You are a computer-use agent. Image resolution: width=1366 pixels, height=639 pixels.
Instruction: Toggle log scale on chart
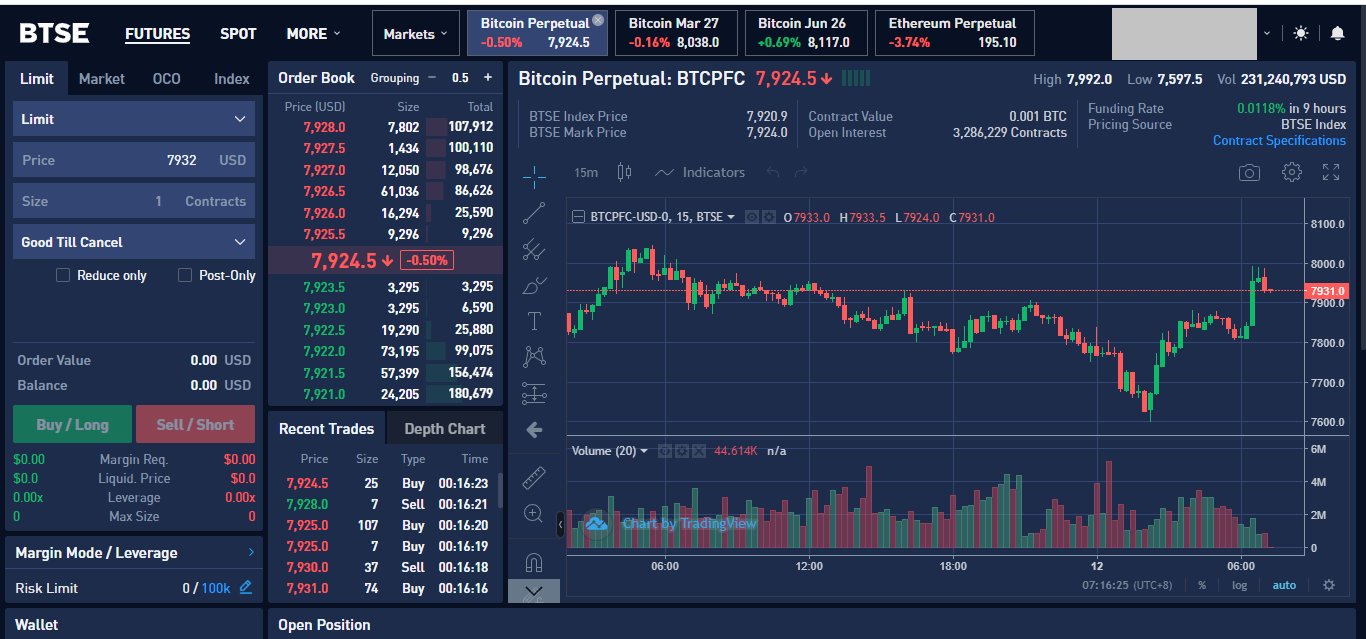[1239, 585]
